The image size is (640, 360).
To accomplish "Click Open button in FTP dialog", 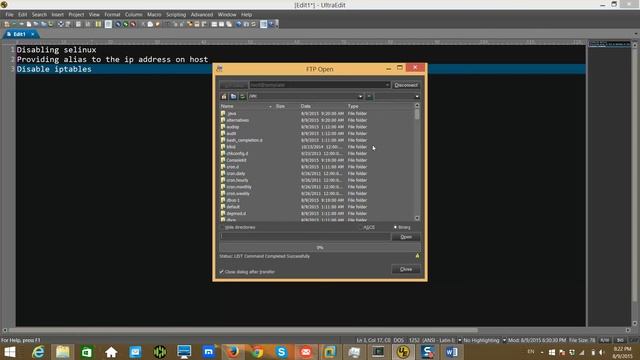I will pyautogui.click(x=406, y=237).
